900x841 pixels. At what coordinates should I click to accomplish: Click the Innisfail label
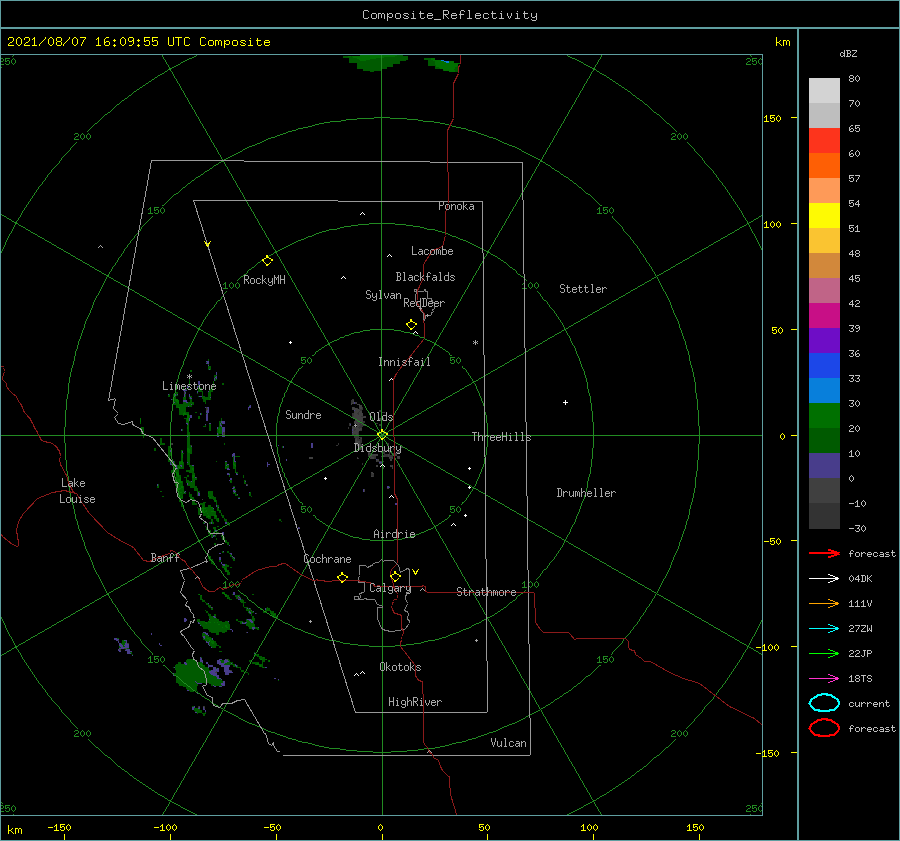tap(404, 362)
